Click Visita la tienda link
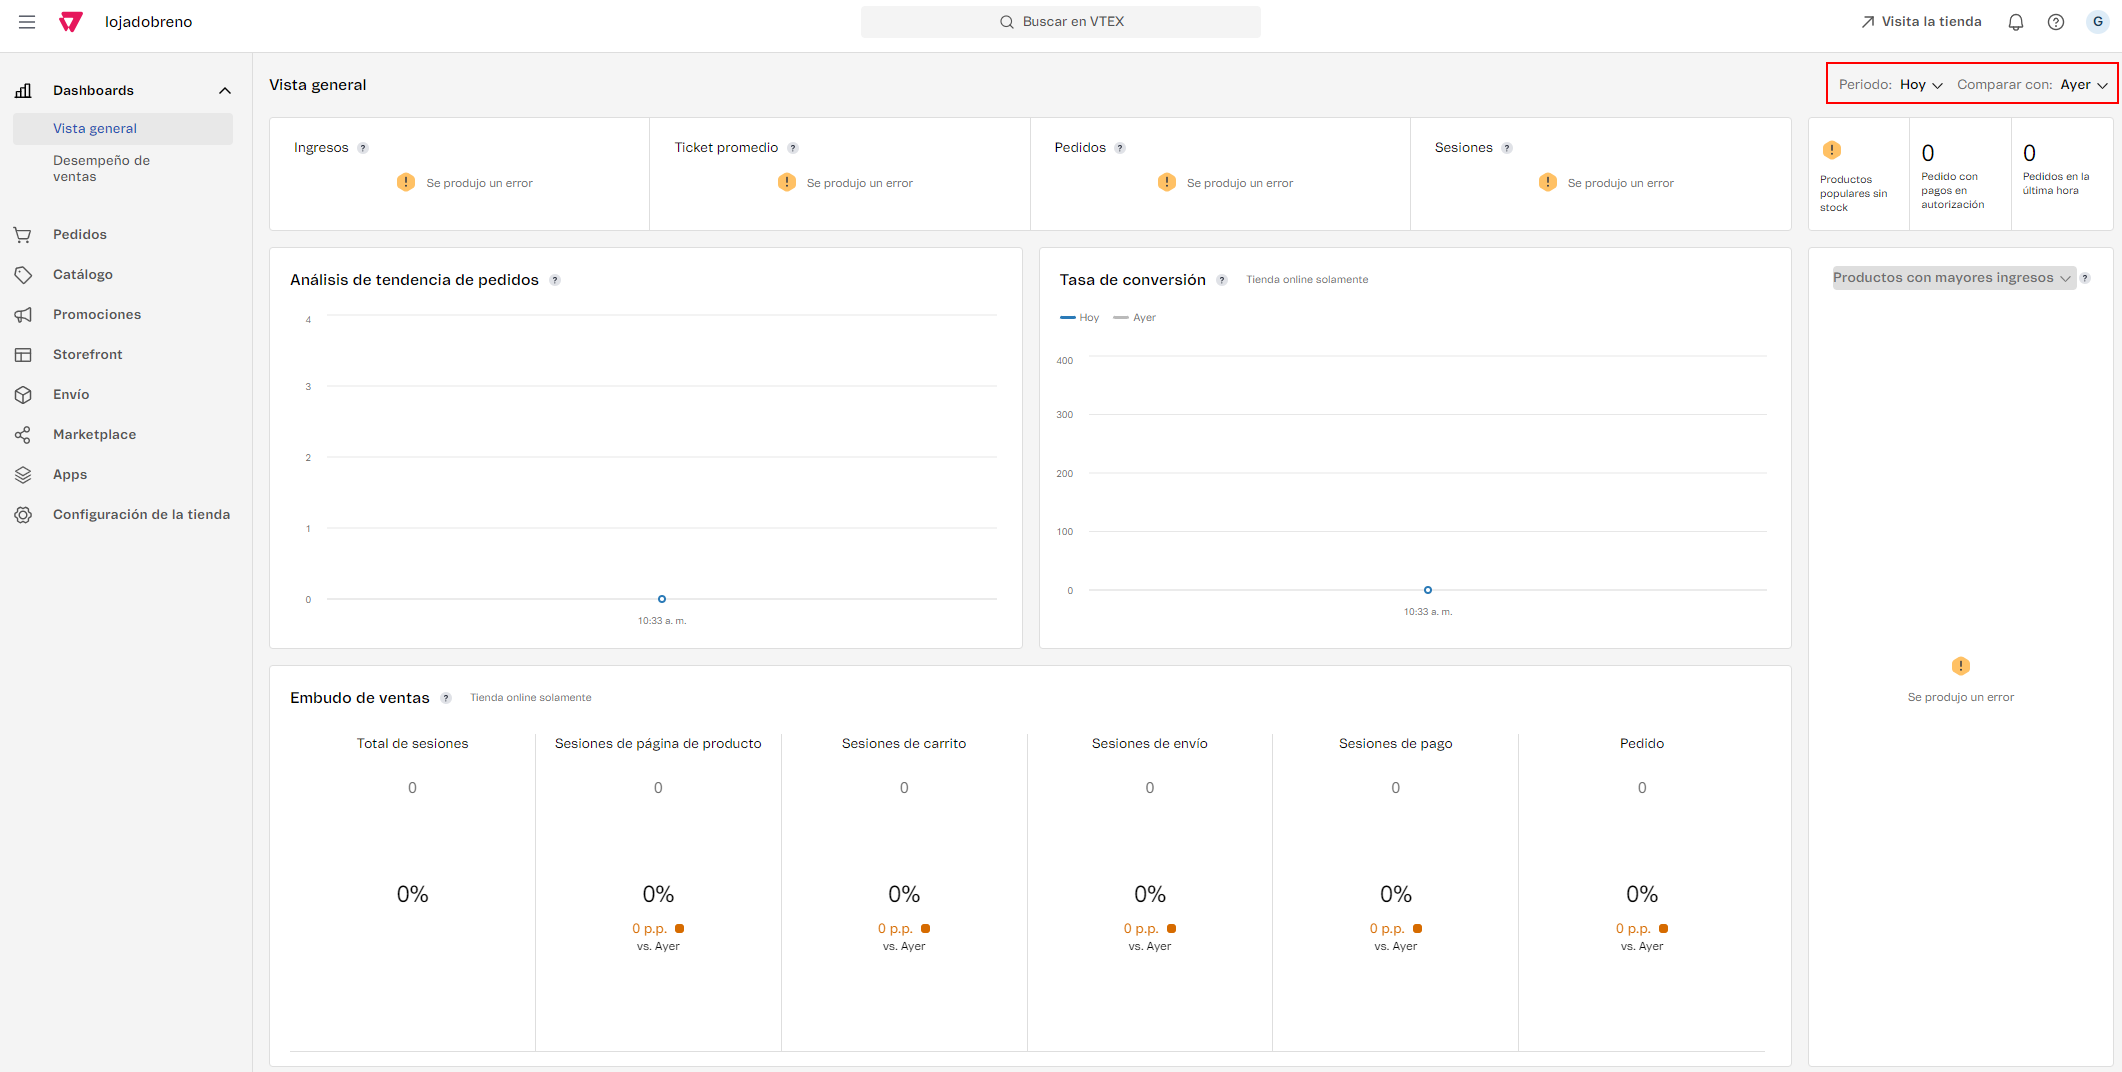This screenshot has height=1072, width=2122. pos(1921,22)
